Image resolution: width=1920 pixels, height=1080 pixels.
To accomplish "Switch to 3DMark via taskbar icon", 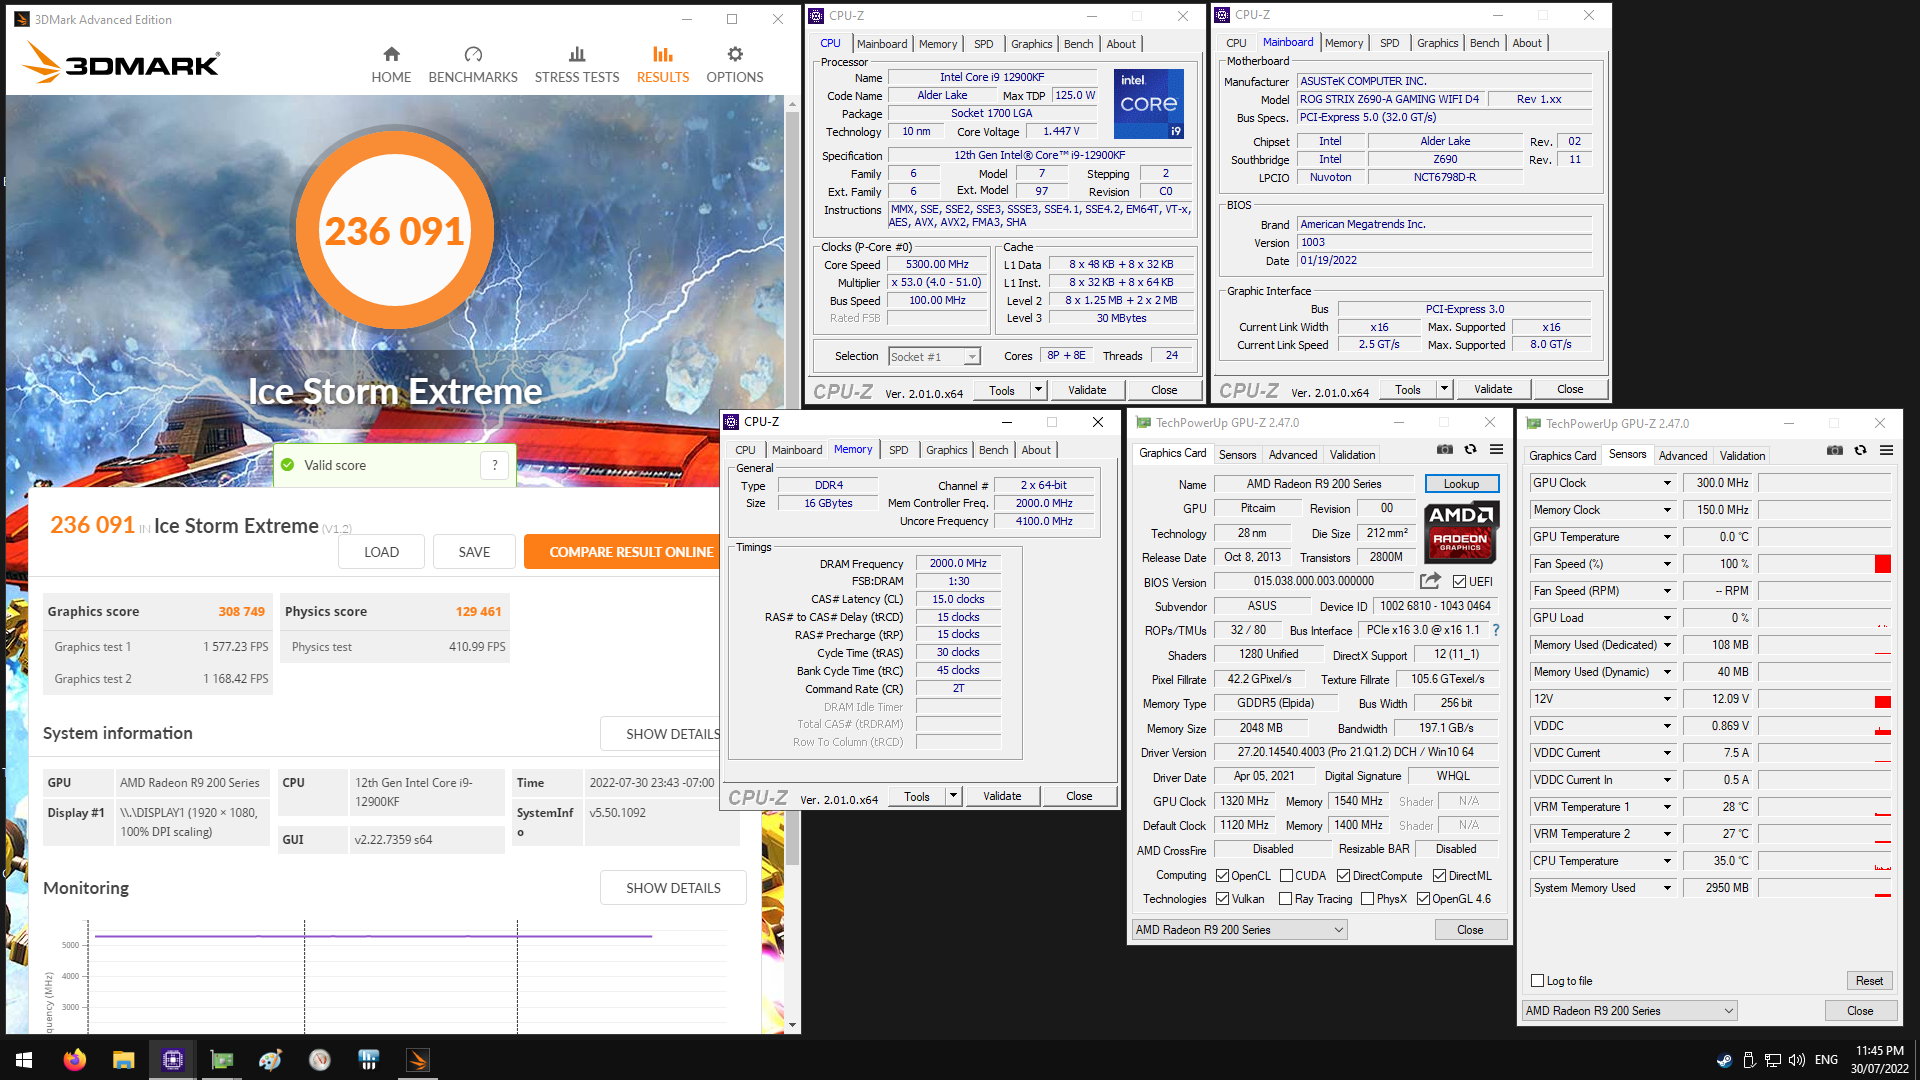I will pos(418,1060).
